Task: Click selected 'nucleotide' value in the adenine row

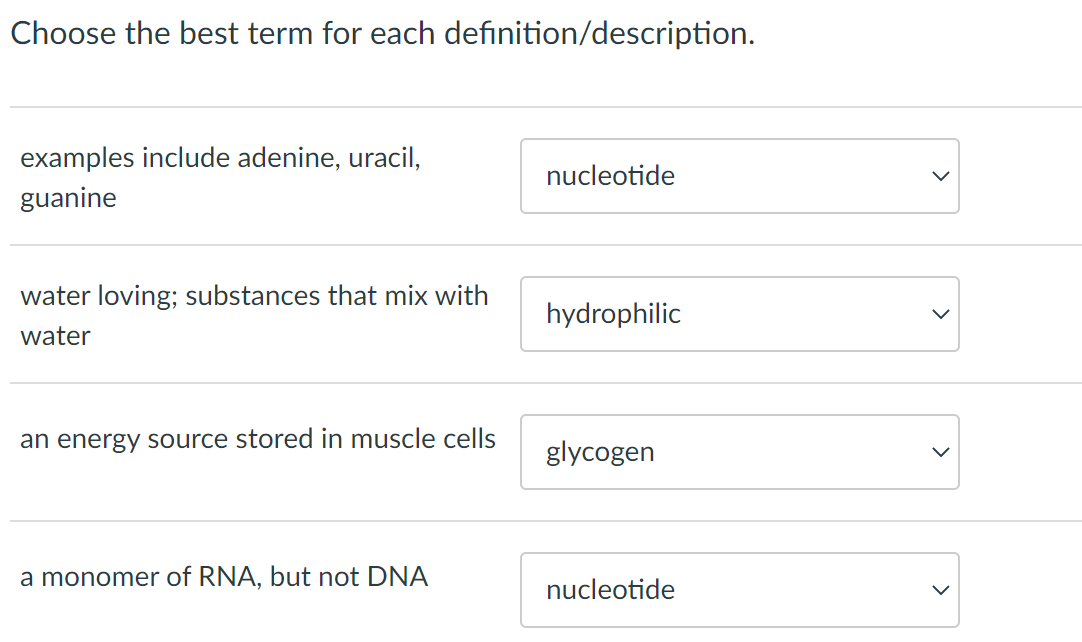Action: click(610, 176)
